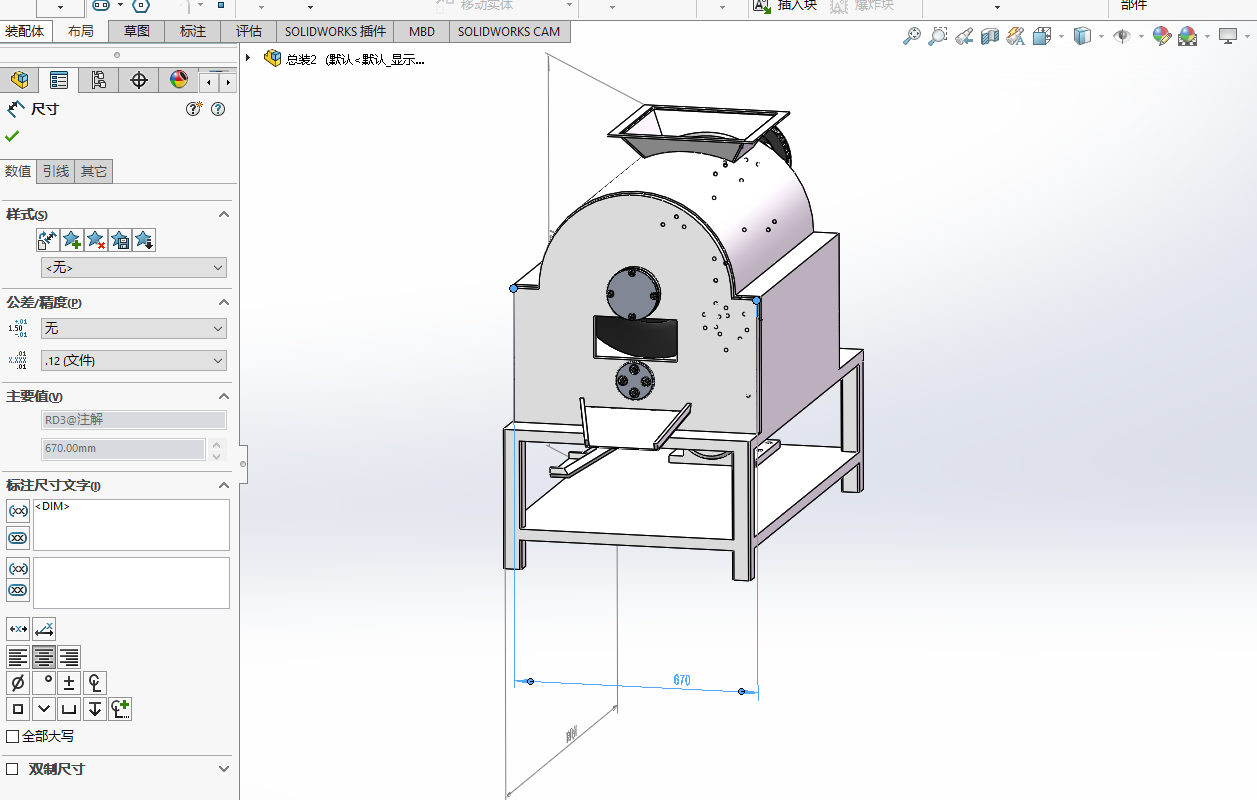Click Edit Appearance color ball icon
Viewport: 1257px width, 800px height.
[1161, 36]
